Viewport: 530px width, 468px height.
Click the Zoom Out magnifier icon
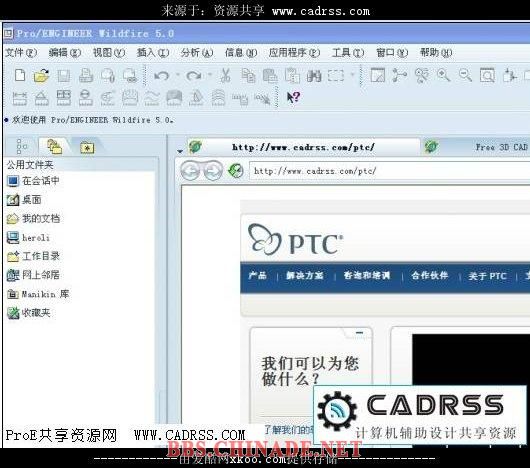pyautogui.click(x=465, y=75)
